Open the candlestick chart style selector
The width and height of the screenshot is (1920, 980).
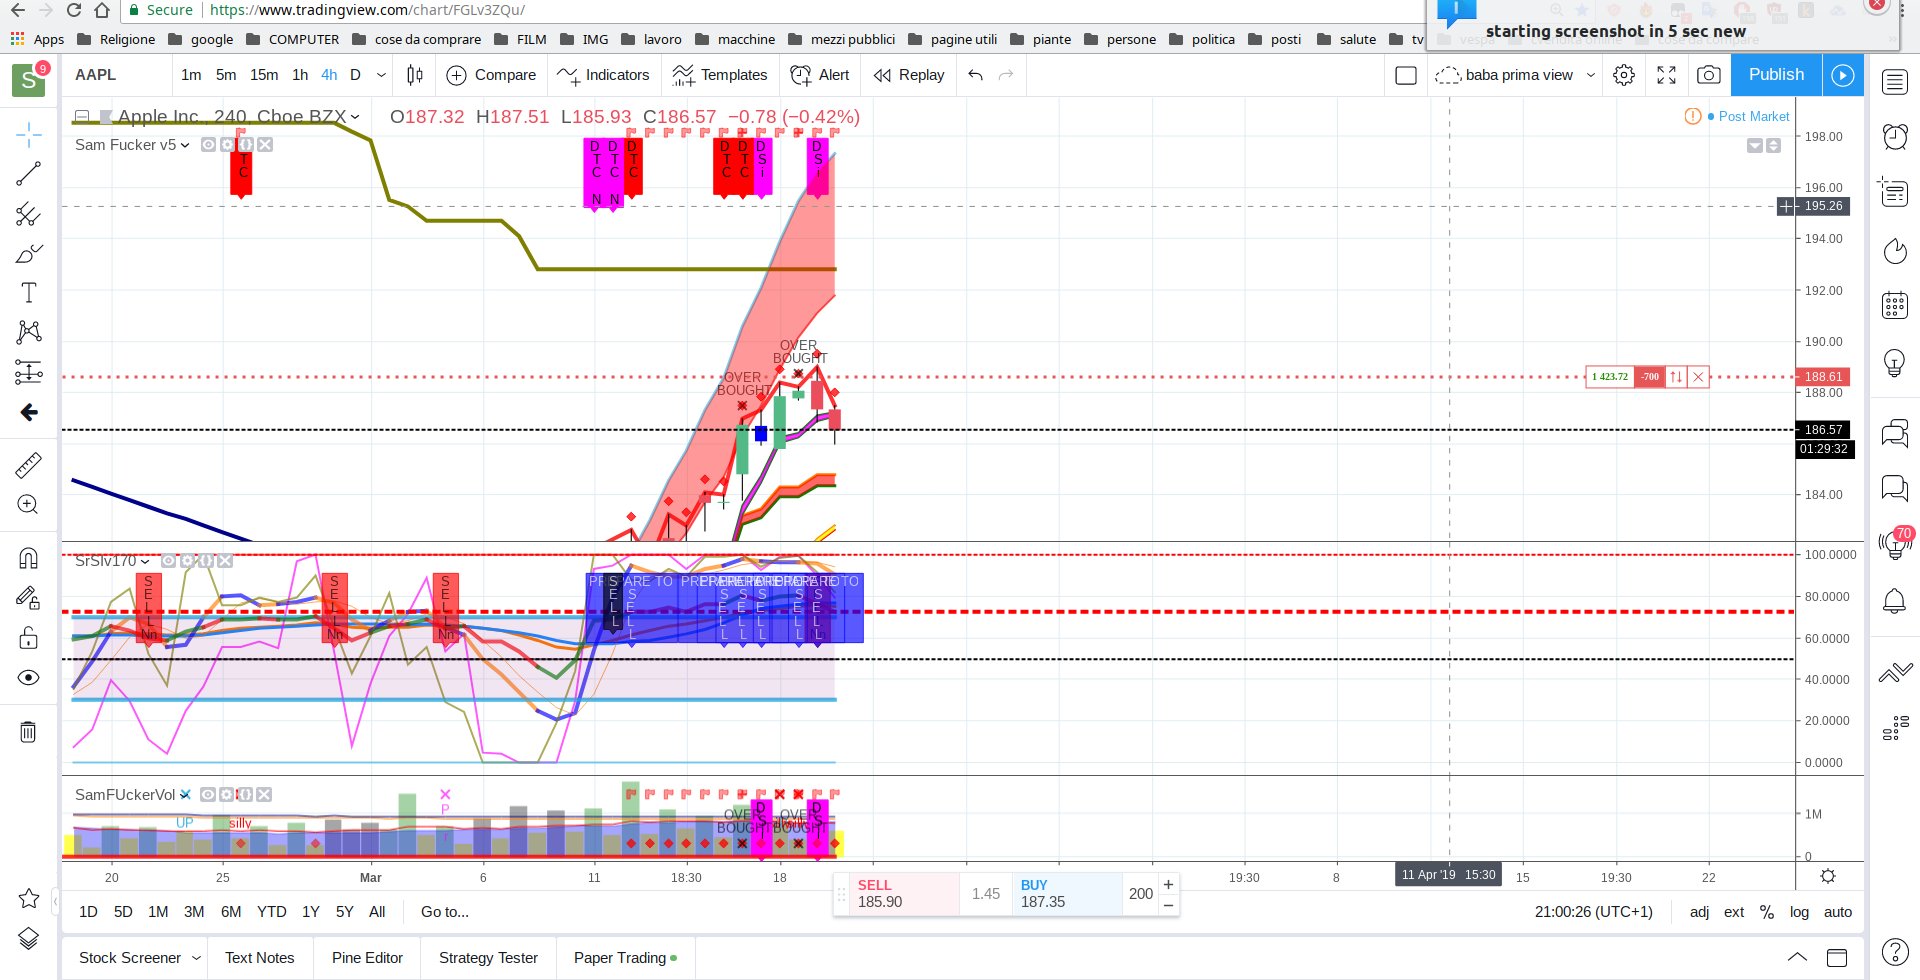tap(415, 75)
